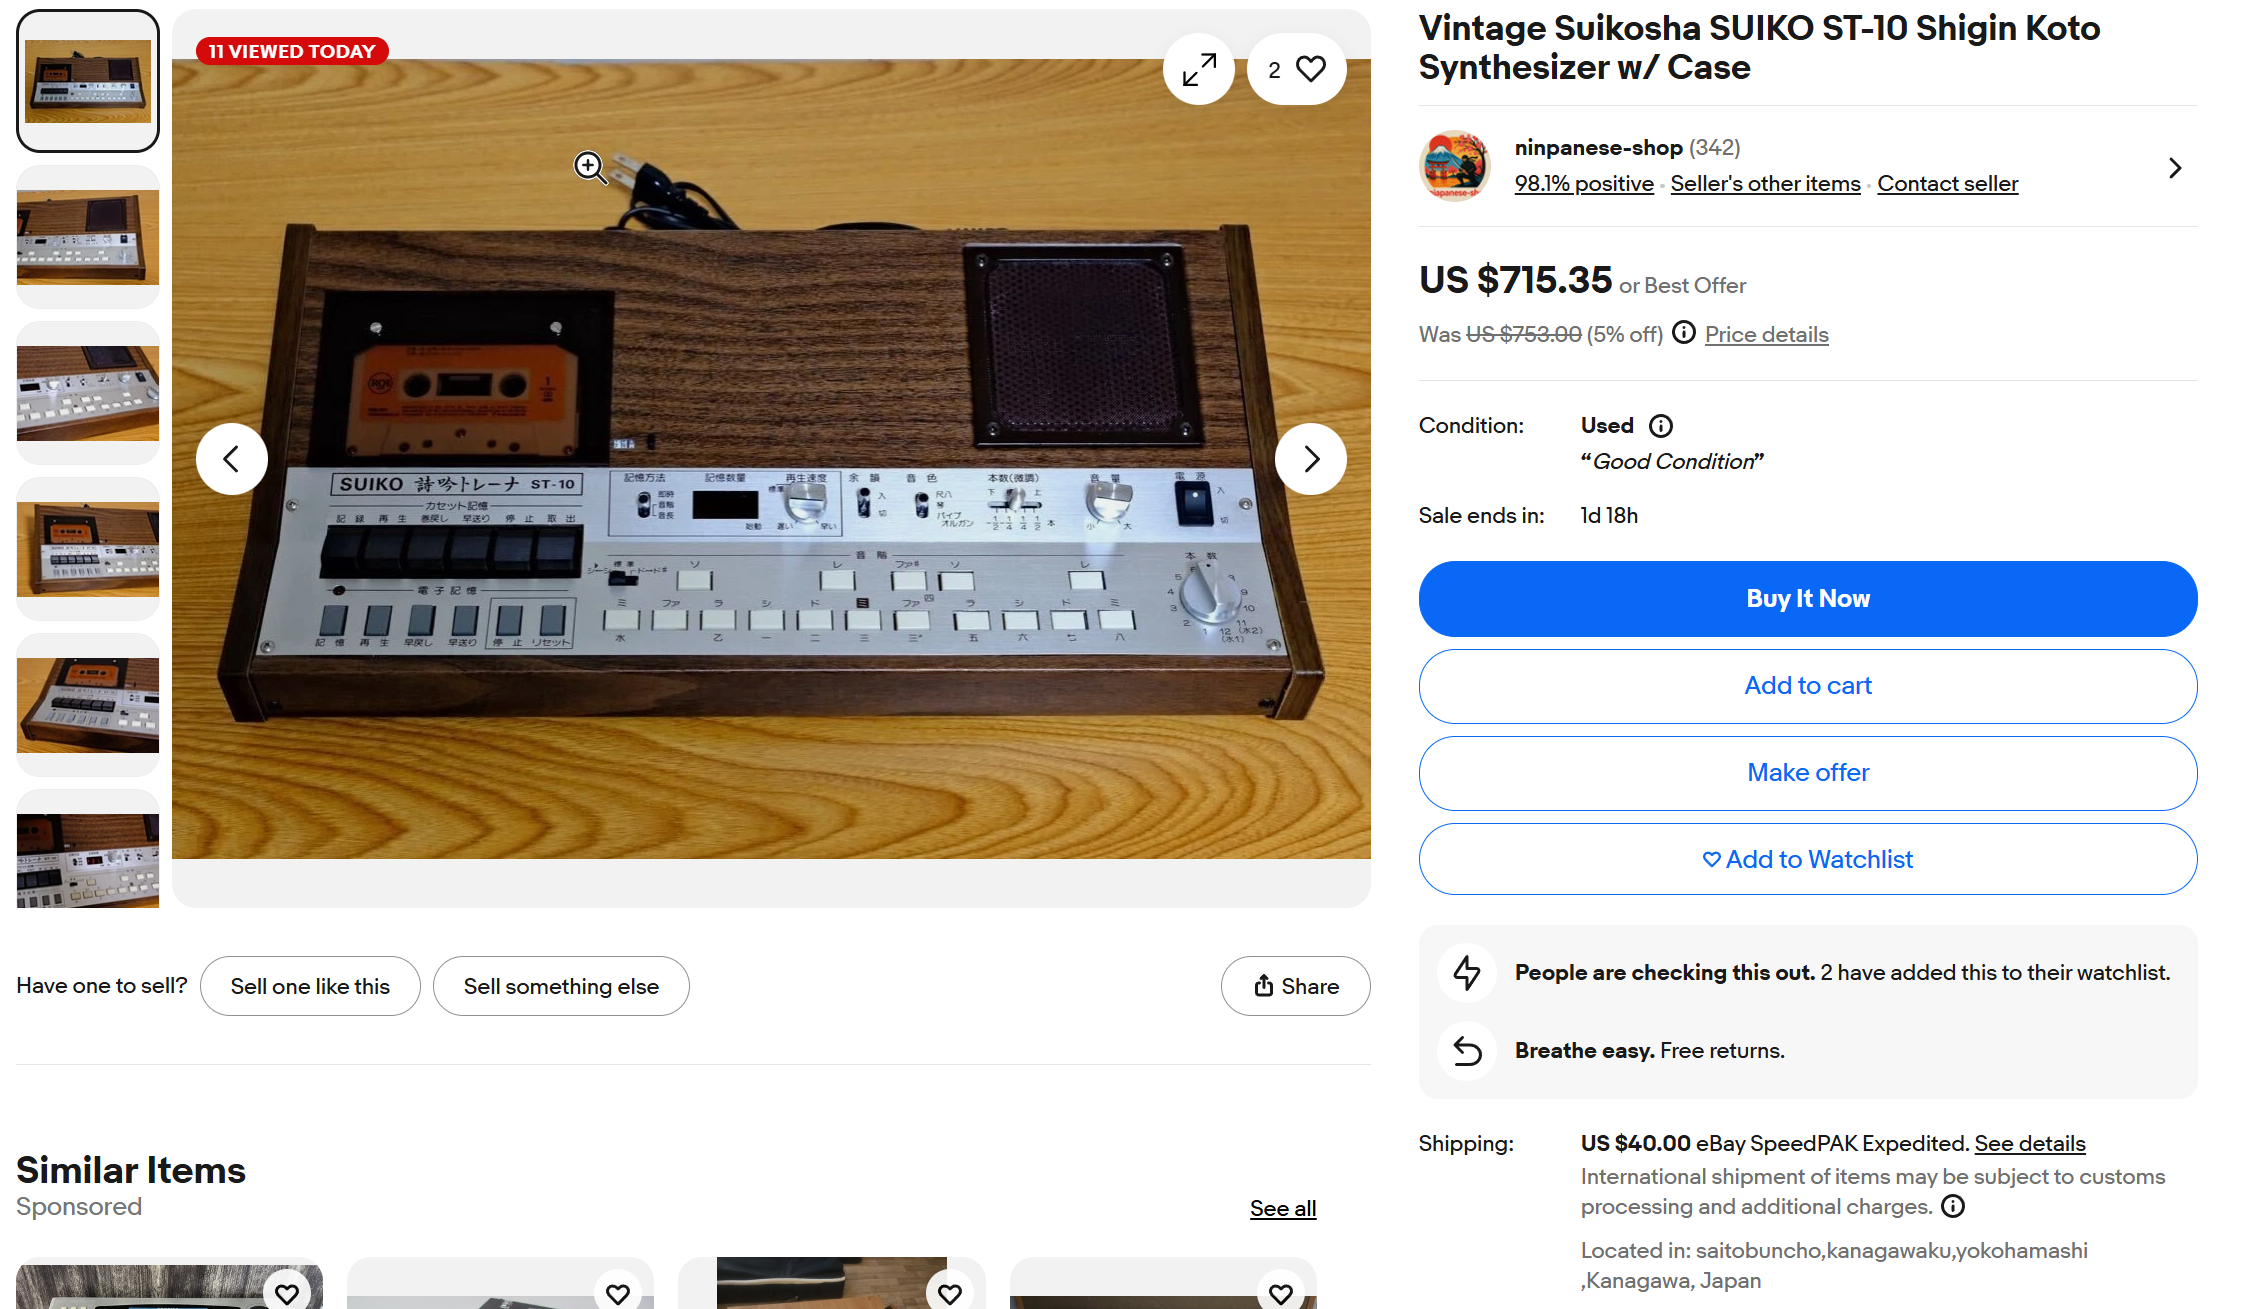Favorite the second similar item
2245x1309 pixels.
pos(618,1293)
